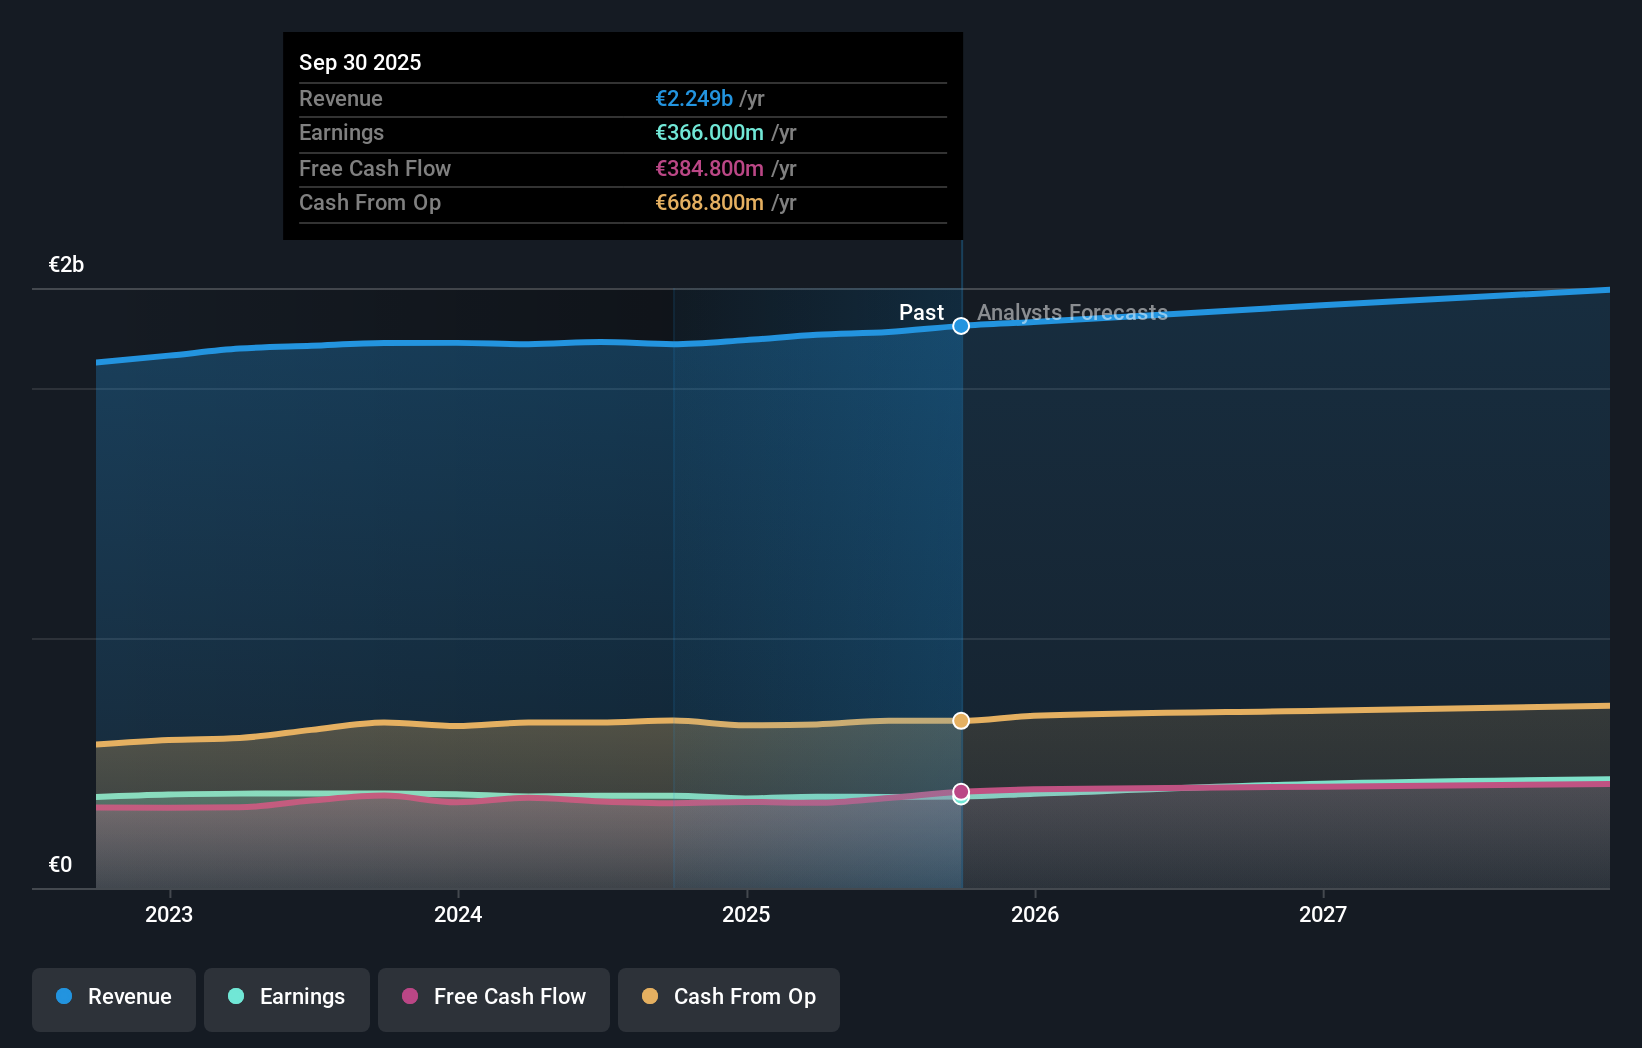The height and width of the screenshot is (1048, 1642).
Task: Click the 2025 label on the time axis
Action: (747, 913)
